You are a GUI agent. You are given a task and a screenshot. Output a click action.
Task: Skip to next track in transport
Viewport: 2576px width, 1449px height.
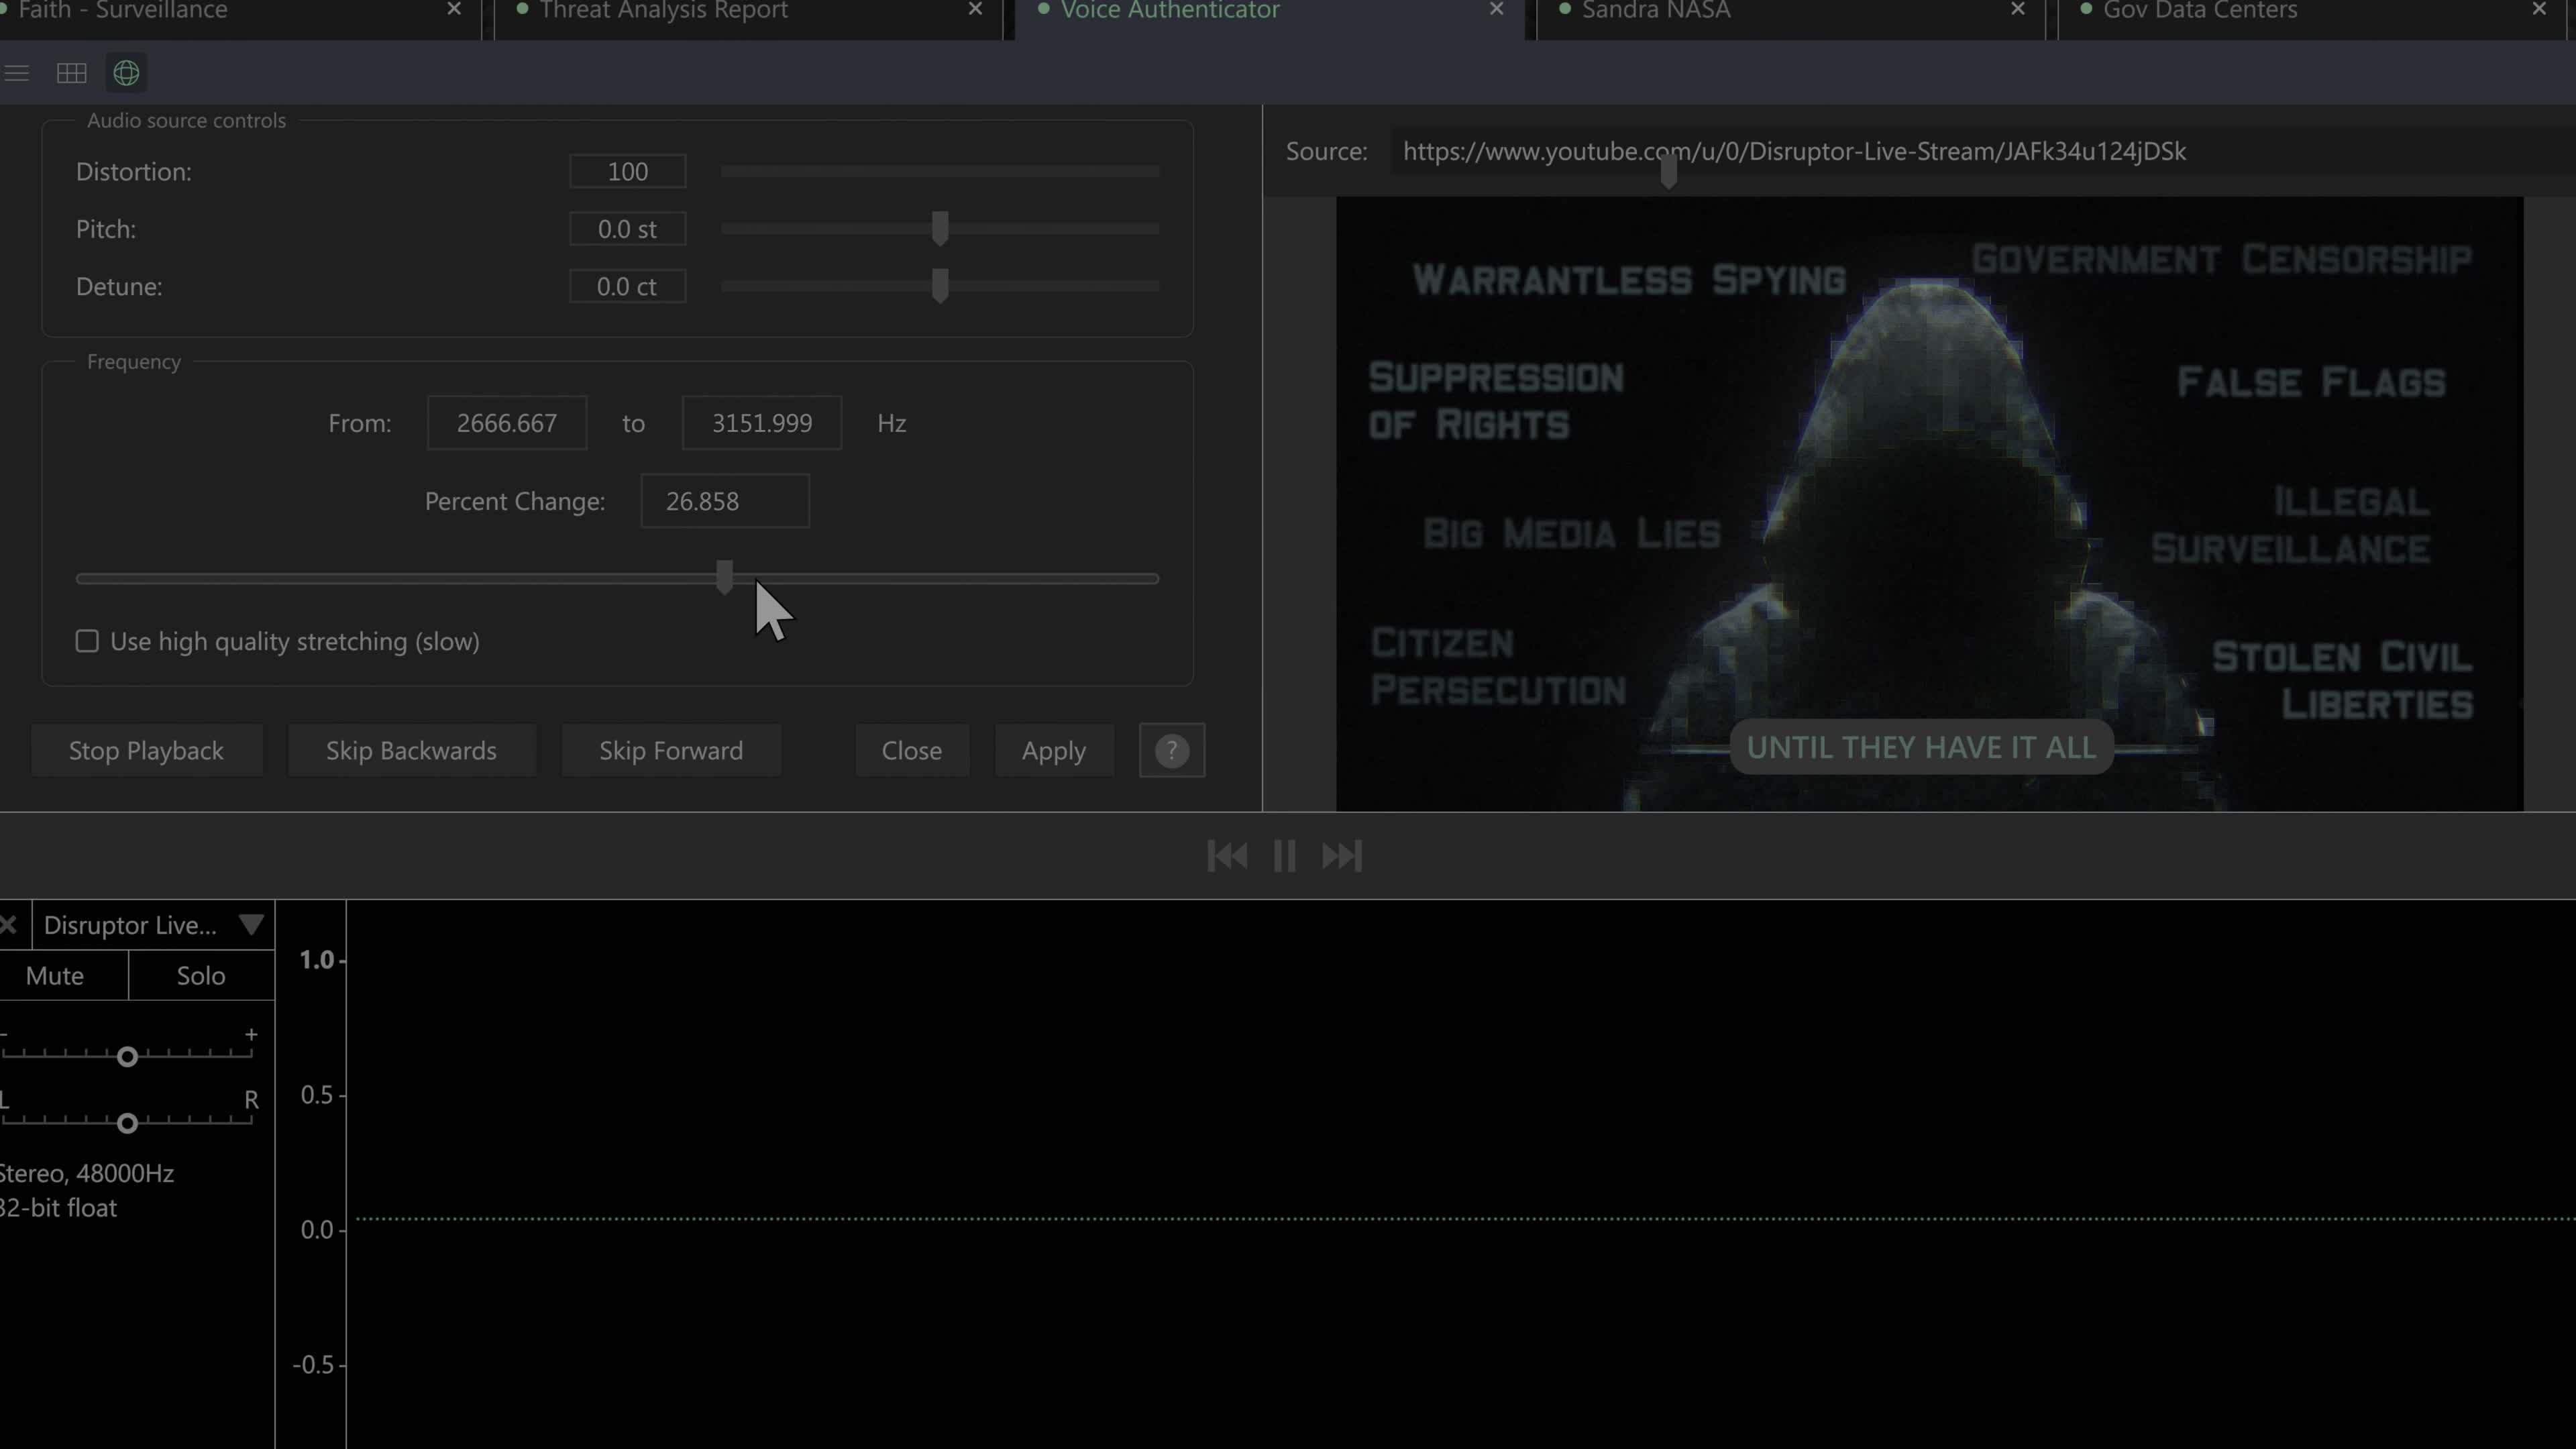(x=1341, y=856)
